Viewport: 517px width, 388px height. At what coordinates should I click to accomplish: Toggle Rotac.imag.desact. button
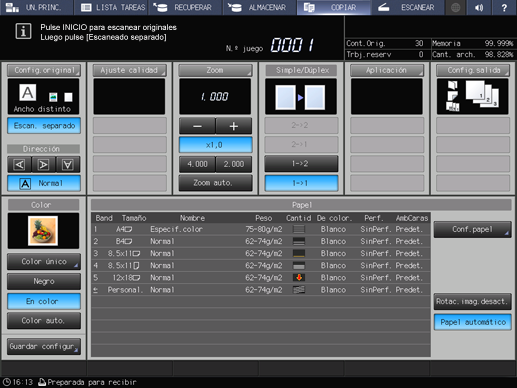click(472, 301)
